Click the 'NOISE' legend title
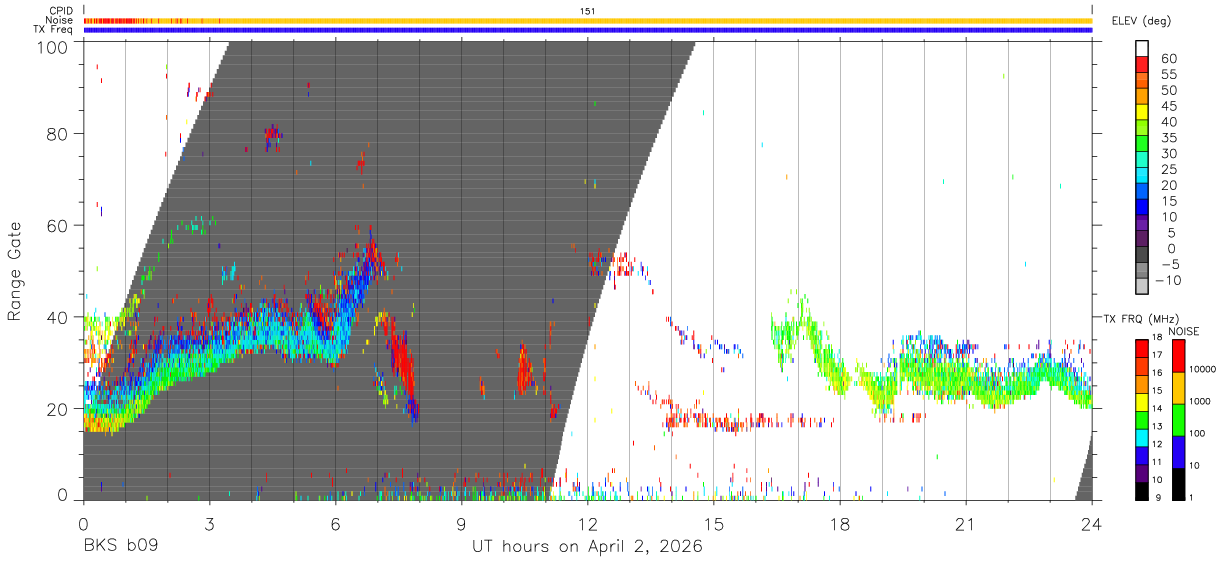1228x567 pixels. (x=1183, y=331)
